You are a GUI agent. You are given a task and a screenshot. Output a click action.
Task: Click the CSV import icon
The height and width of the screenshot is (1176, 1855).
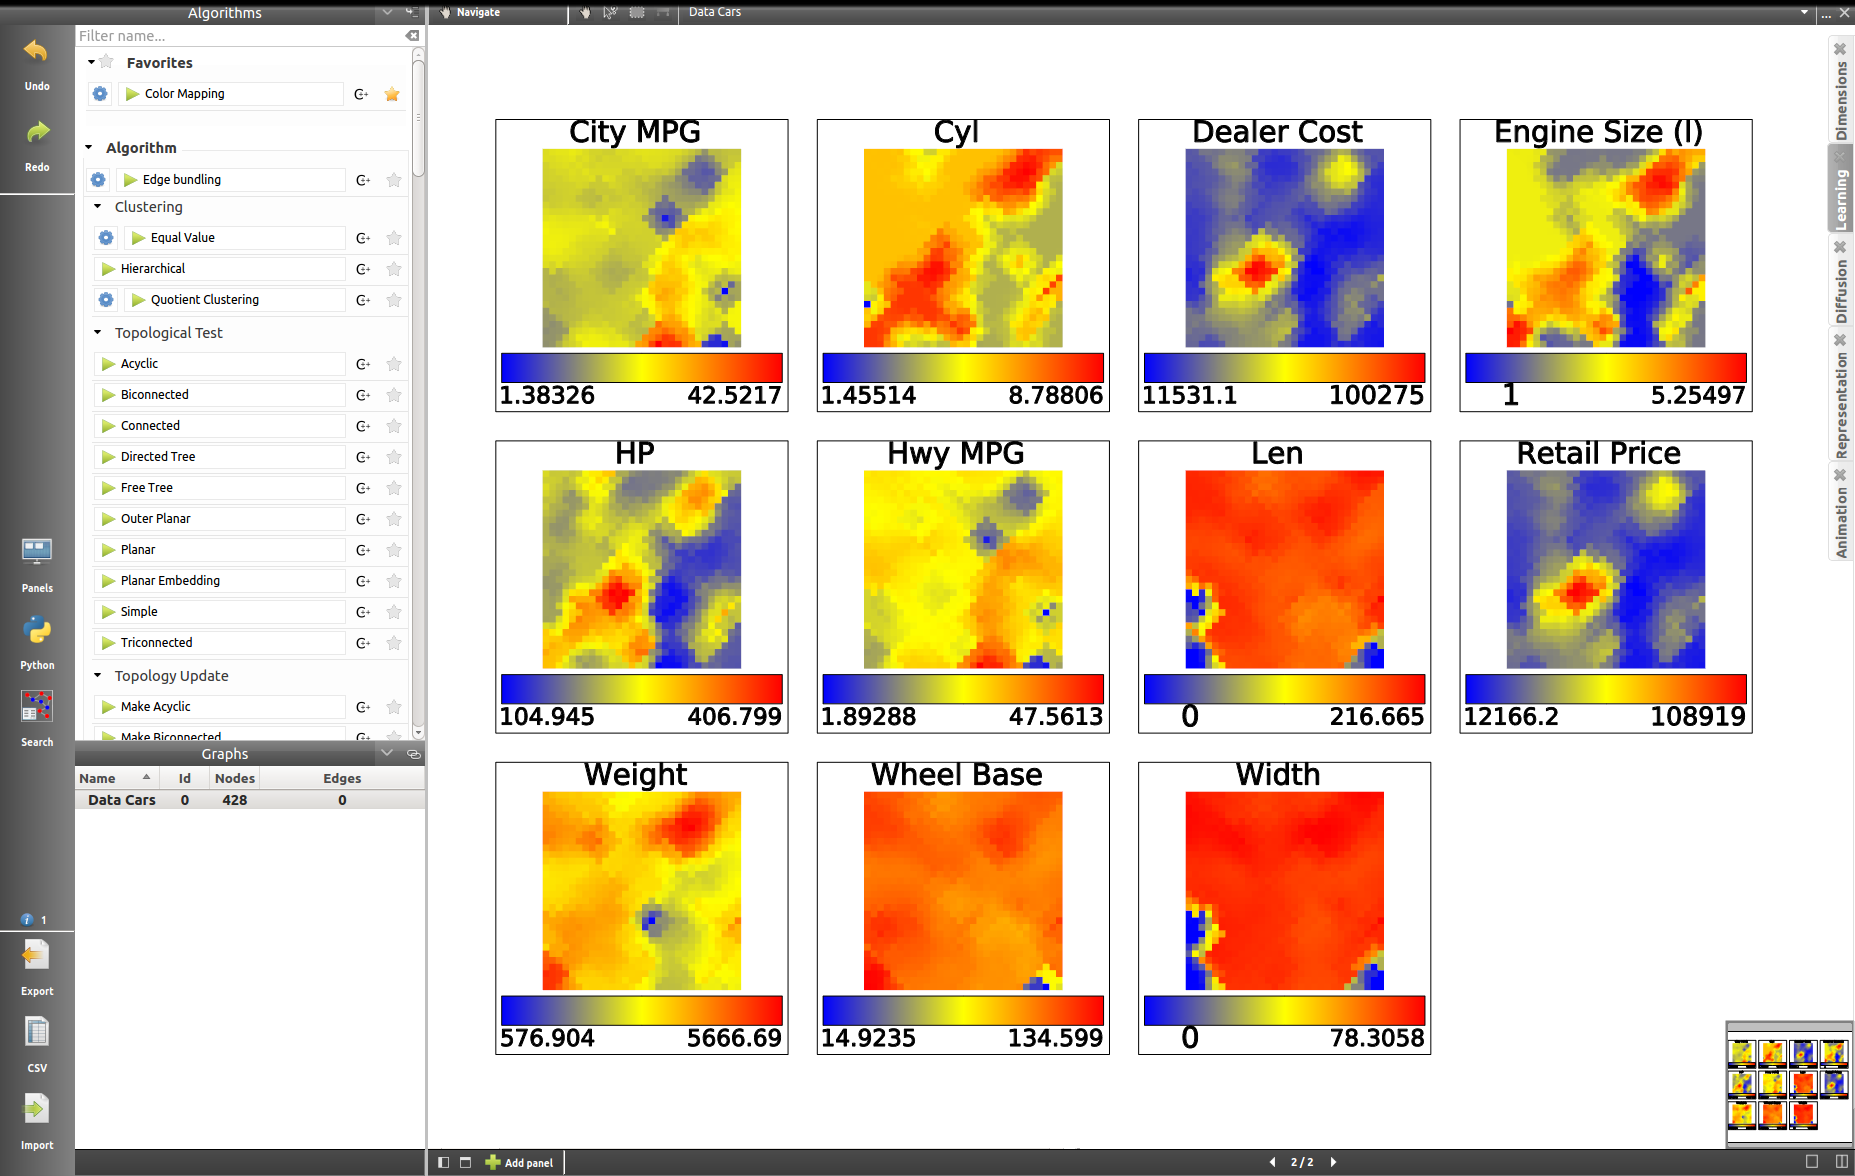point(37,1032)
